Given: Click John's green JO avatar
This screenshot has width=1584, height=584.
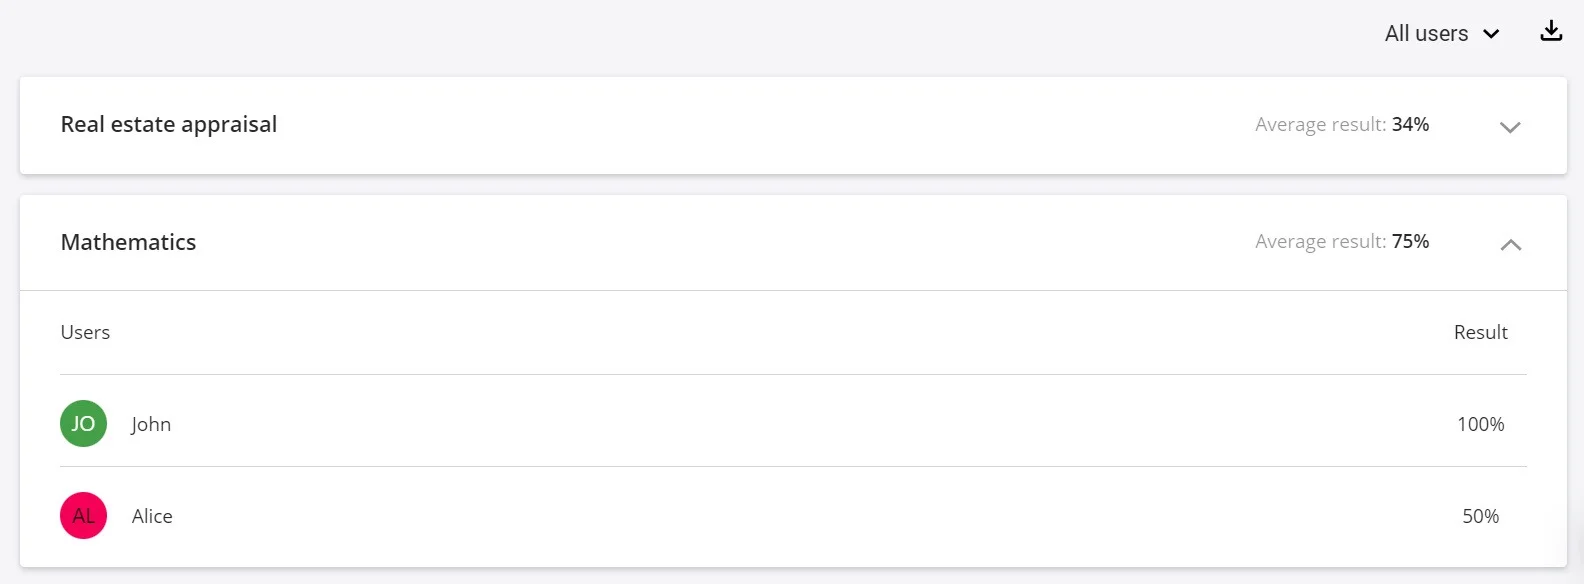Looking at the screenshot, I should coord(83,424).
